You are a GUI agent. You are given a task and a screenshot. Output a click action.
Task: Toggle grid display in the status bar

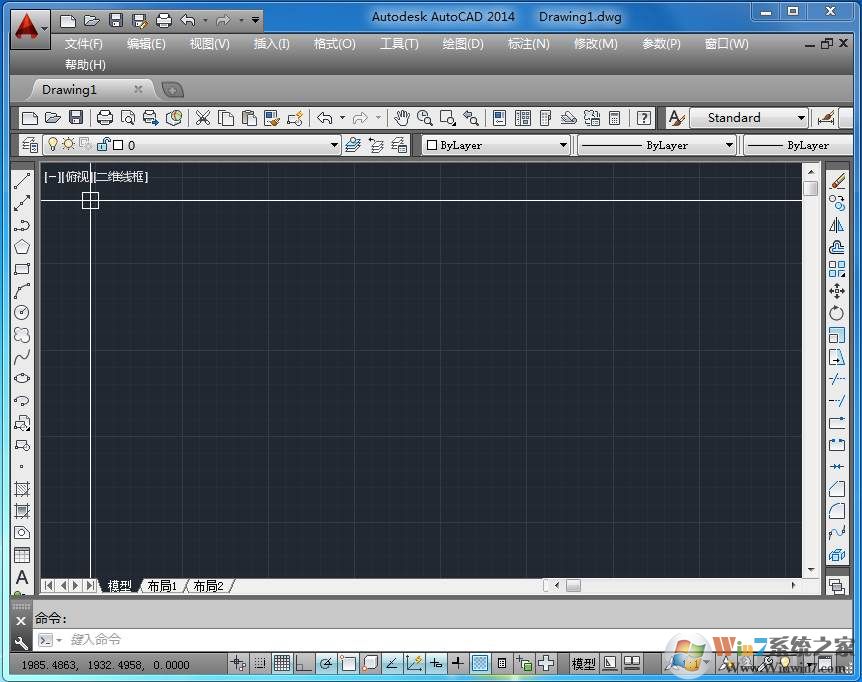[281, 663]
